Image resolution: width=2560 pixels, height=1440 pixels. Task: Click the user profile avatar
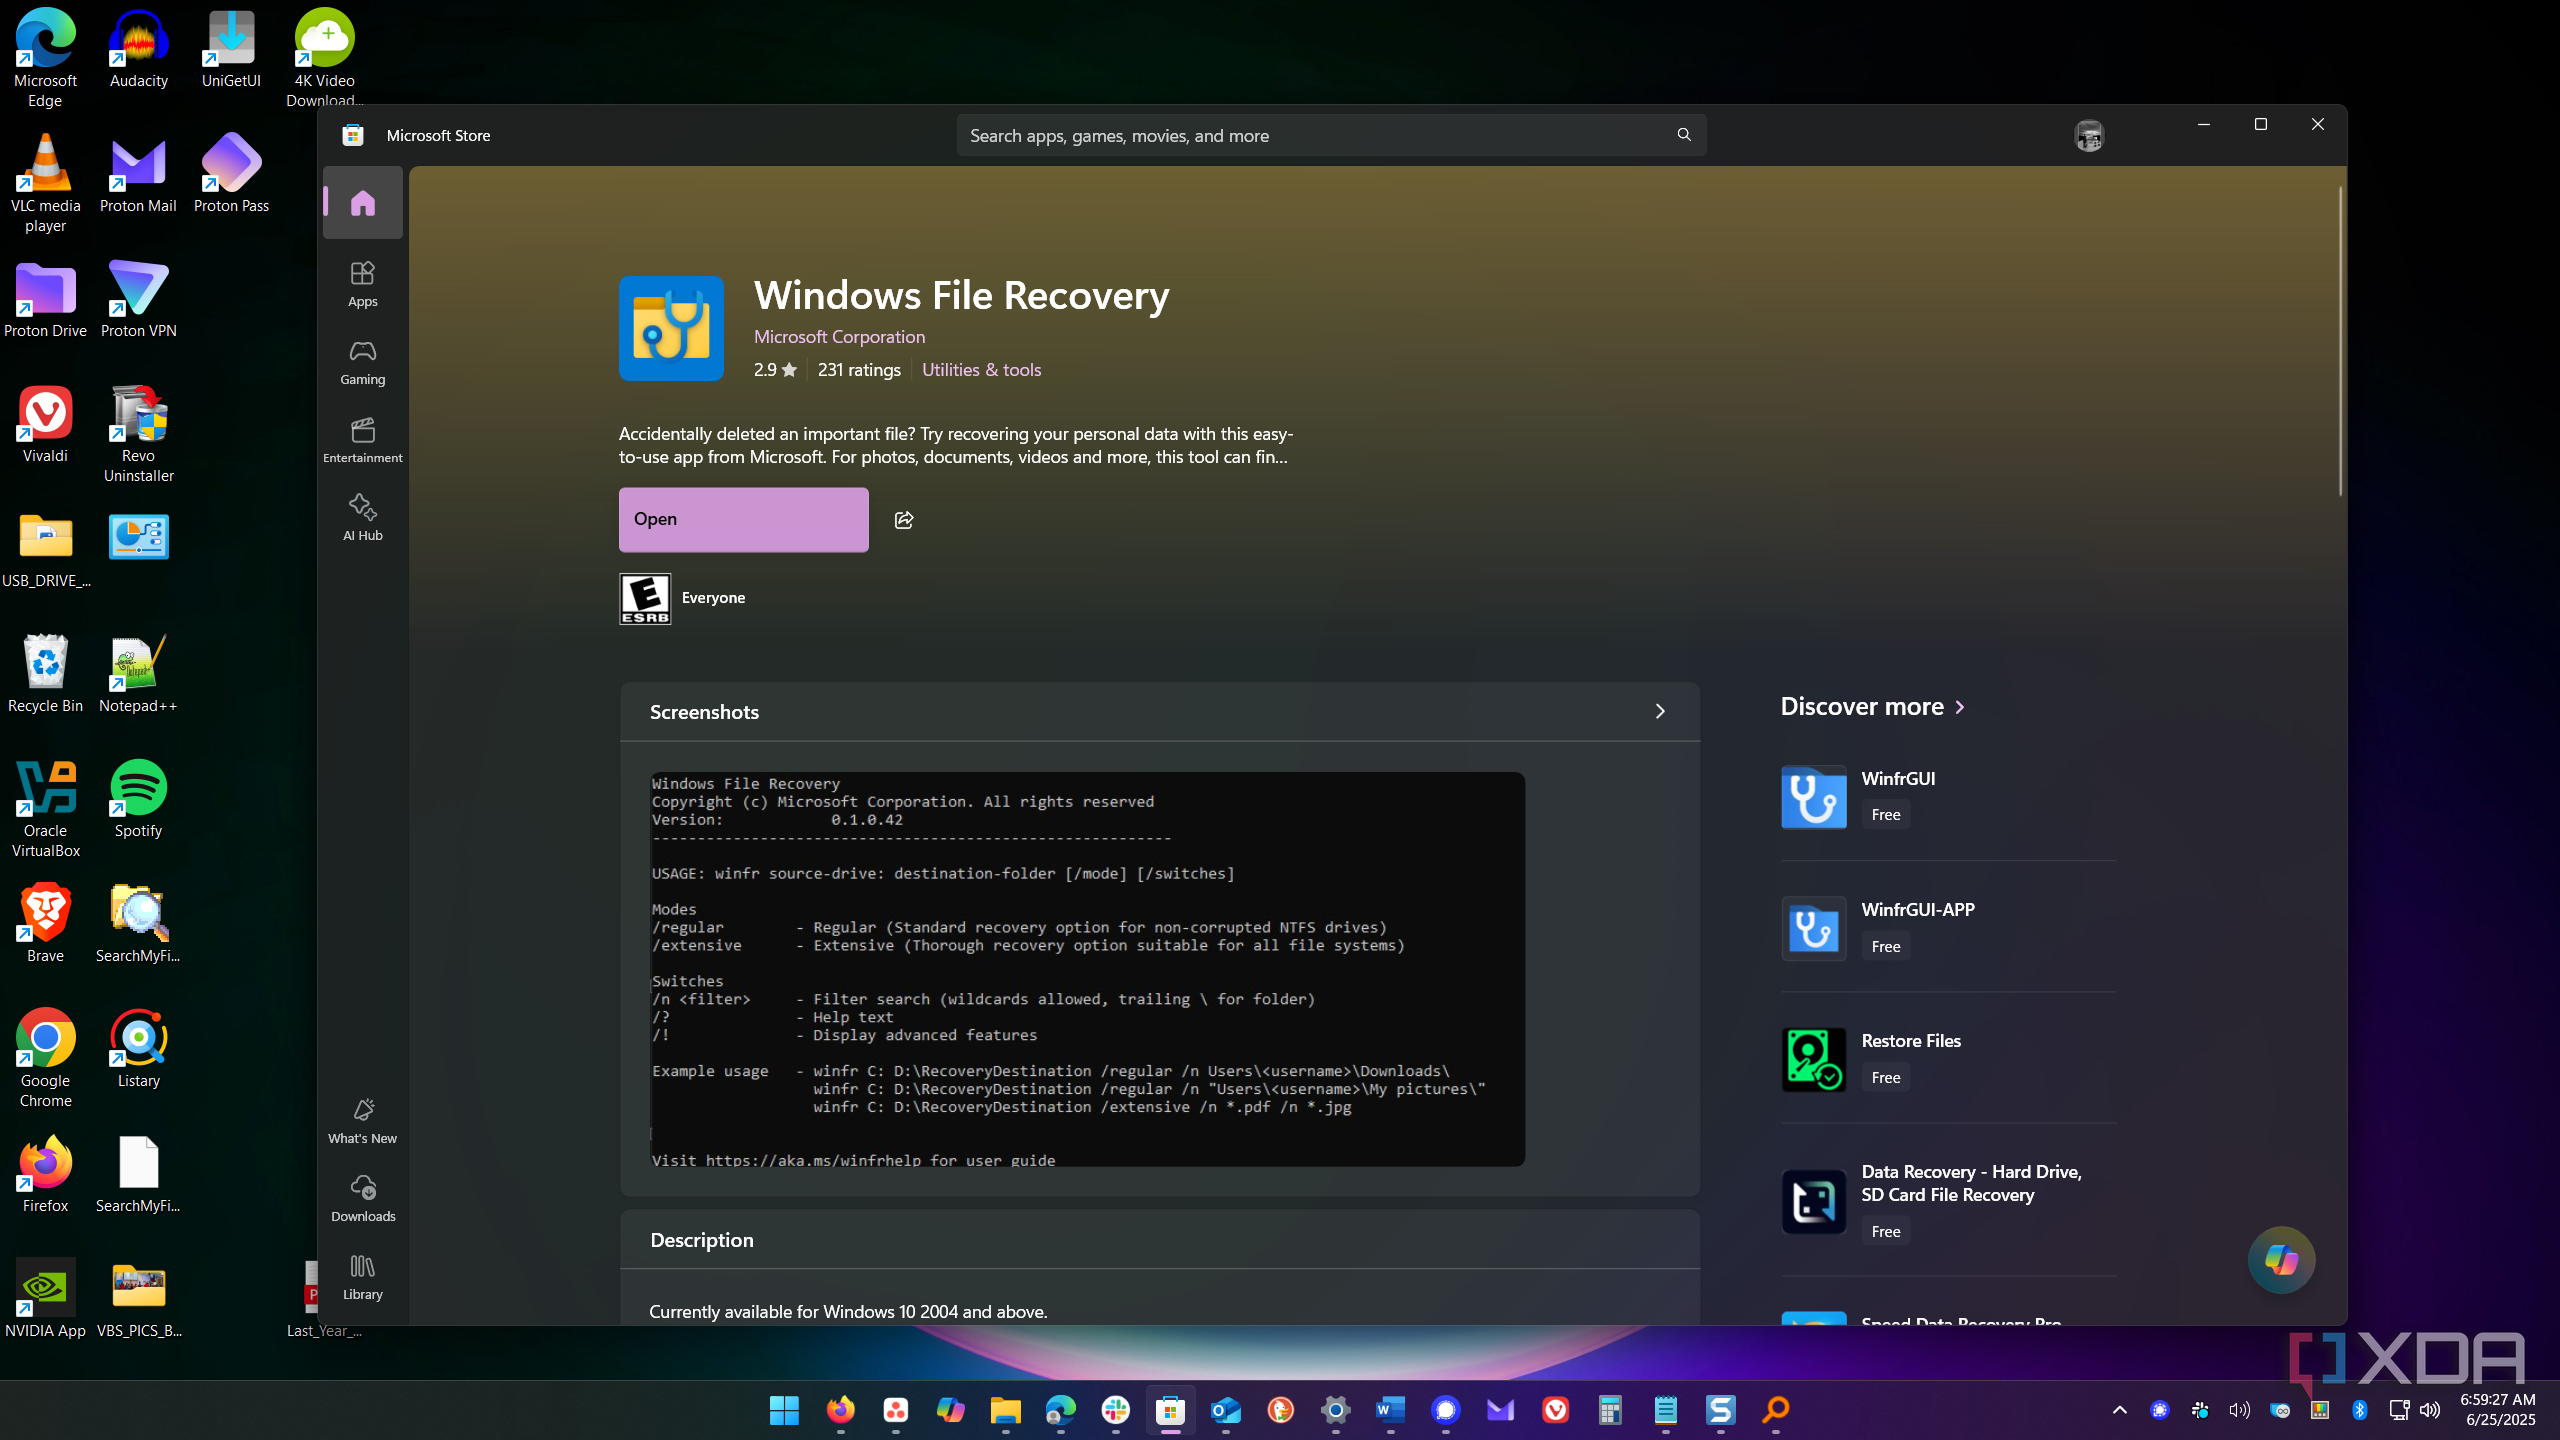click(2089, 135)
